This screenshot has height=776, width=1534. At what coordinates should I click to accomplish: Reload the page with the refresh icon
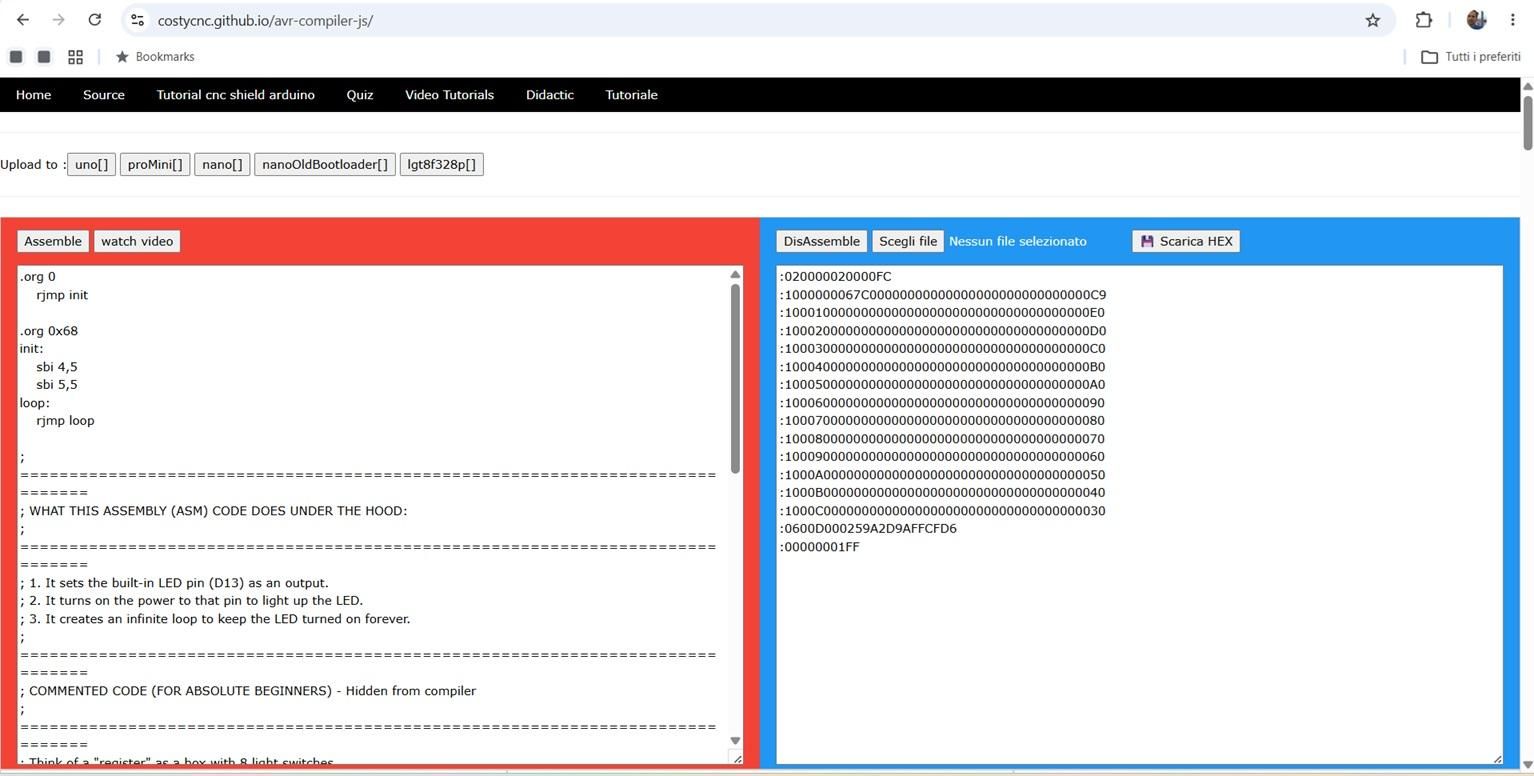pos(94,20)
